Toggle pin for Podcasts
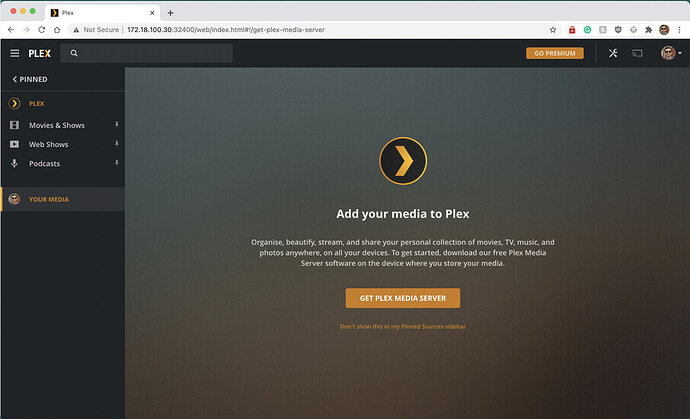This screenshot has height=419, width=690. pyautogui.click(x=117, y=163)
